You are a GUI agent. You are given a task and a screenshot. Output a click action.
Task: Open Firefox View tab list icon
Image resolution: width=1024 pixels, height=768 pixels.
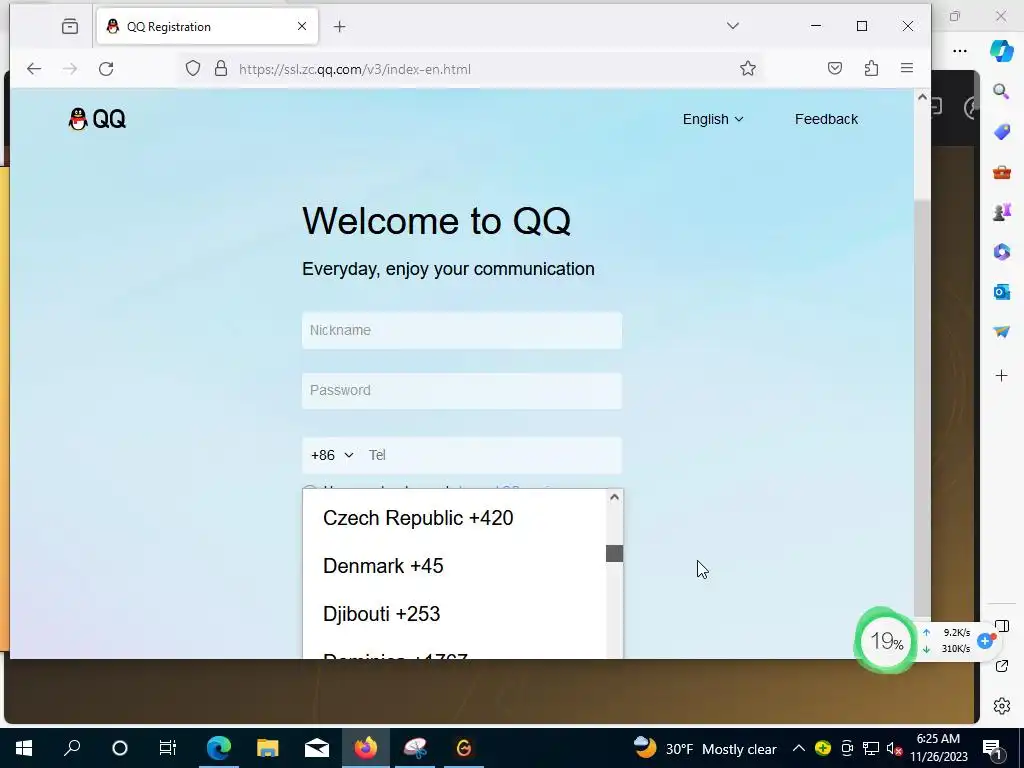(x=70, y=26)
